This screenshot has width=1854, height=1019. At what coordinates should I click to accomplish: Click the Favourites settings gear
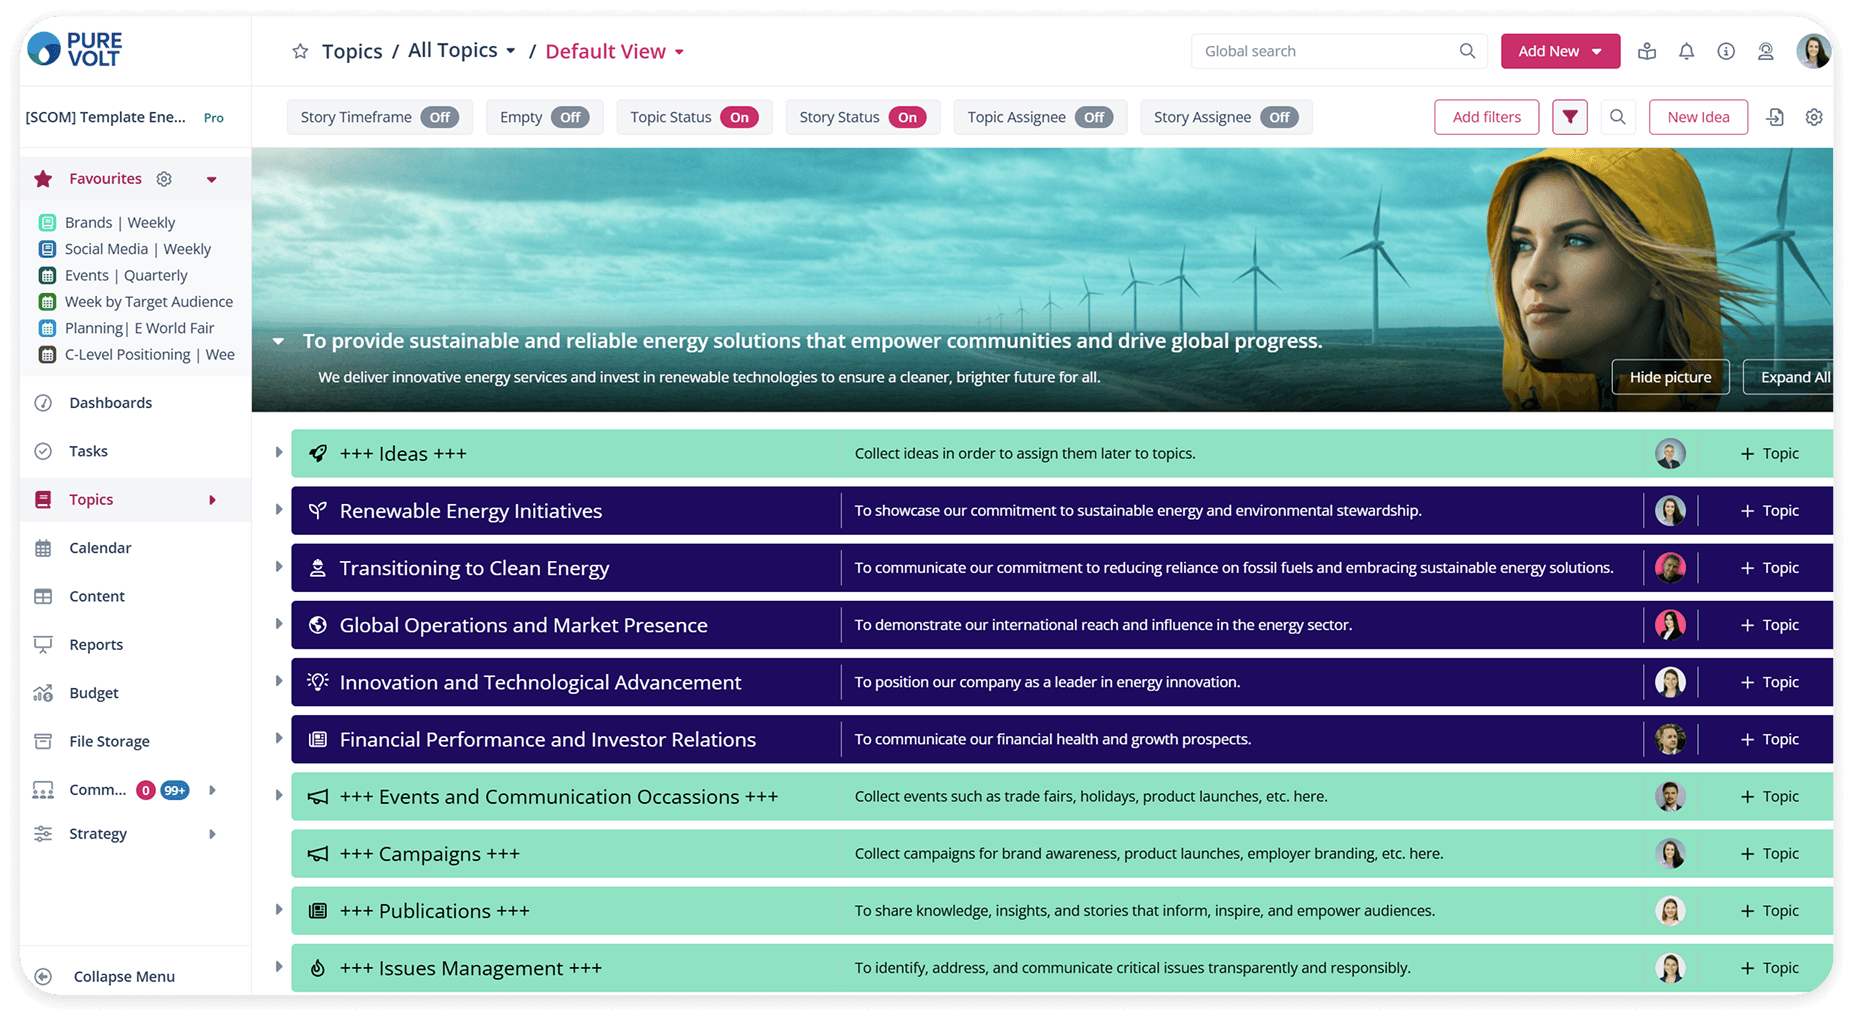164,179
